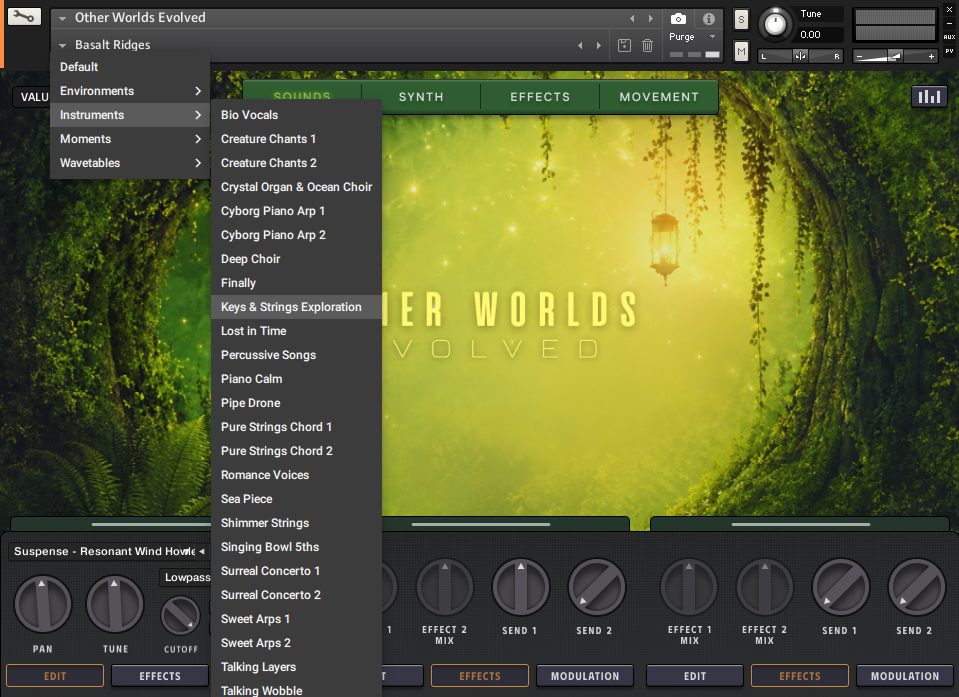Open the Lowpass filter type dropdown
This screenshot has width=959, height=697.
pyautogui.click(x=185, y=577)
